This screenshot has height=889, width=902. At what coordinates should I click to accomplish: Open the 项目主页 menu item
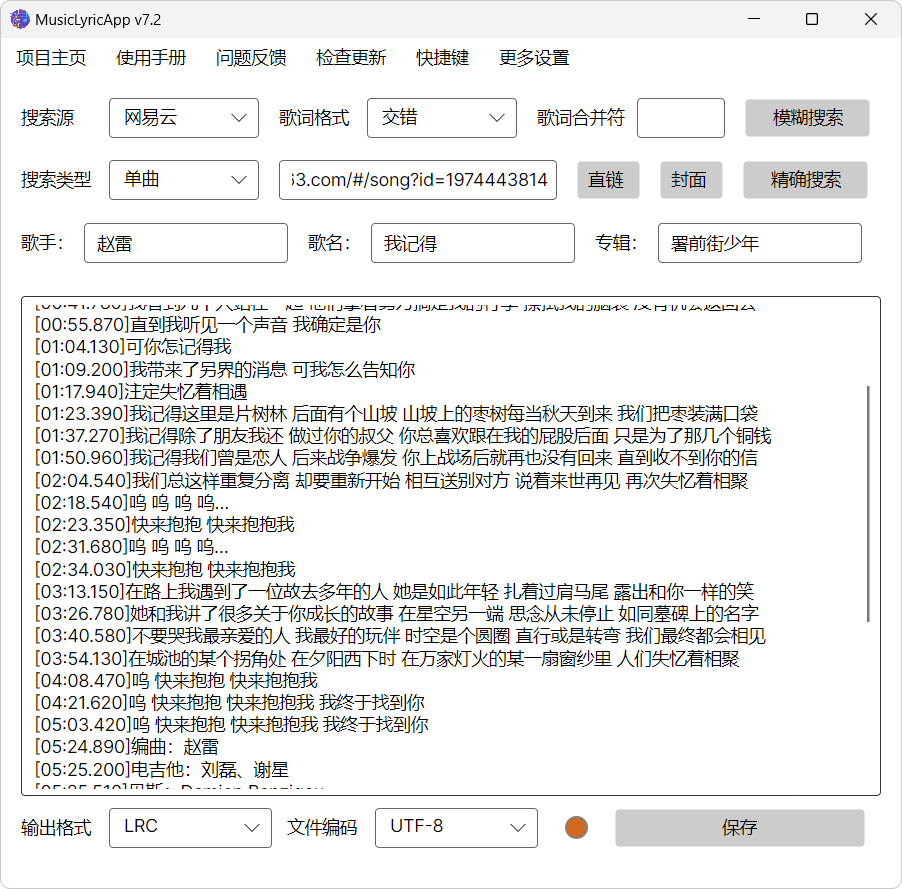point(49,58)
